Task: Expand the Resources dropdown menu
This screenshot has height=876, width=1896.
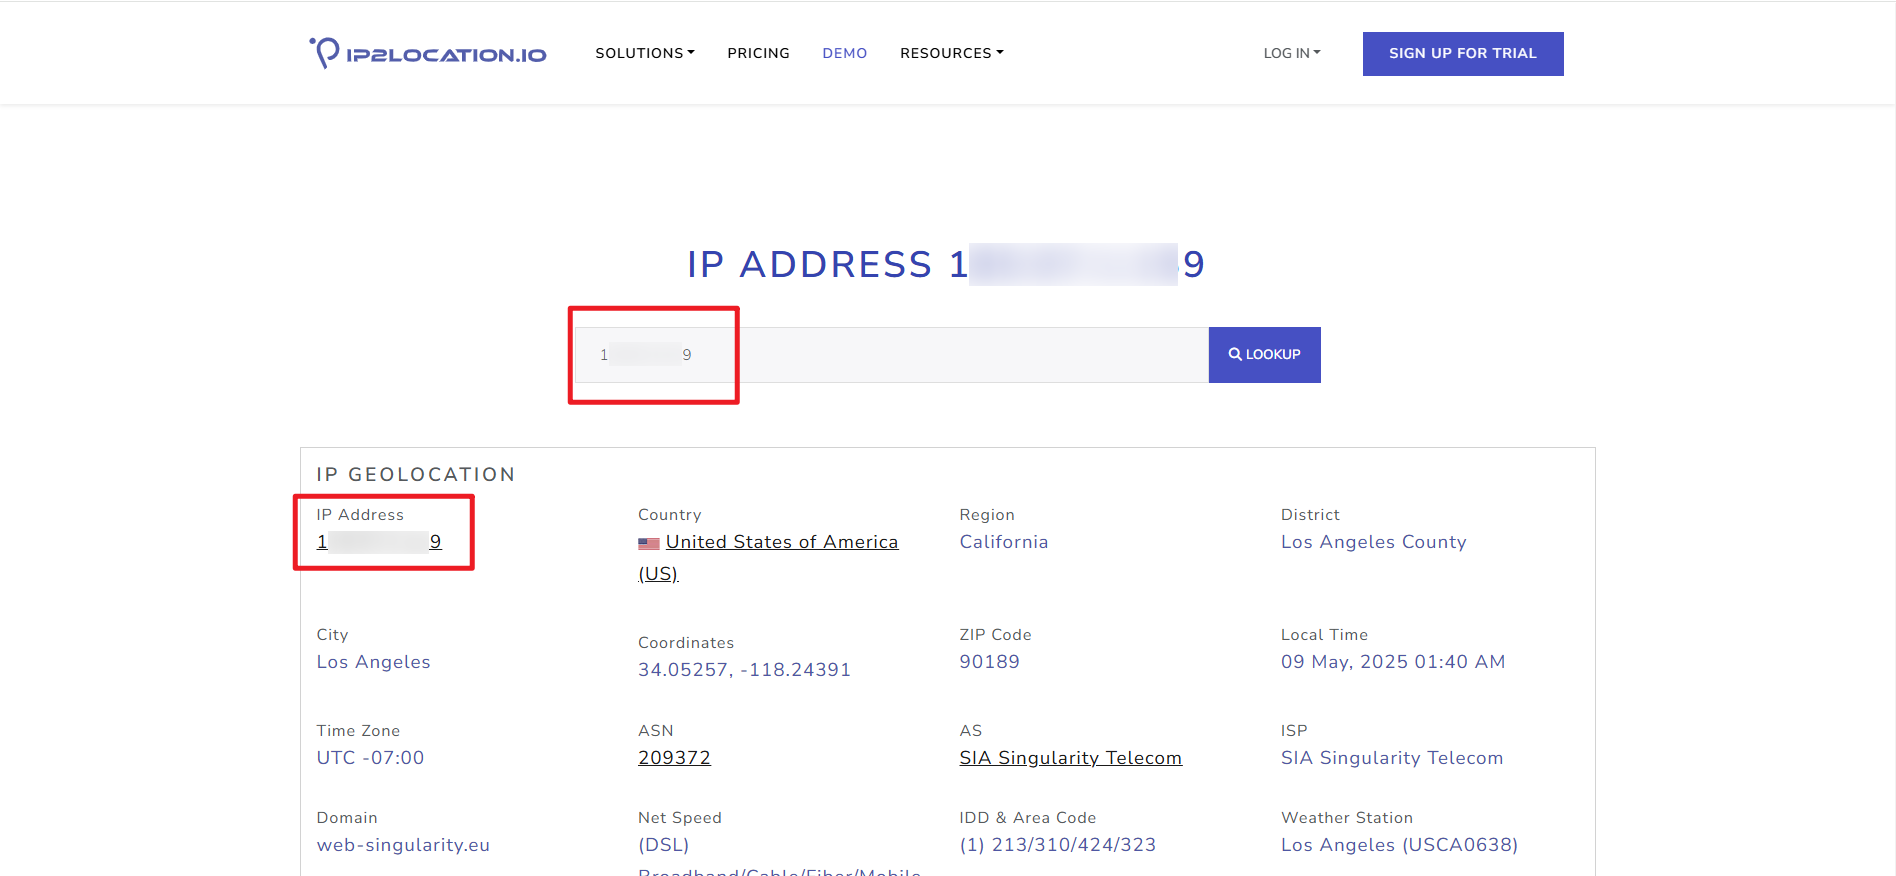Action: pyautogui.click(x=951, y=53)
